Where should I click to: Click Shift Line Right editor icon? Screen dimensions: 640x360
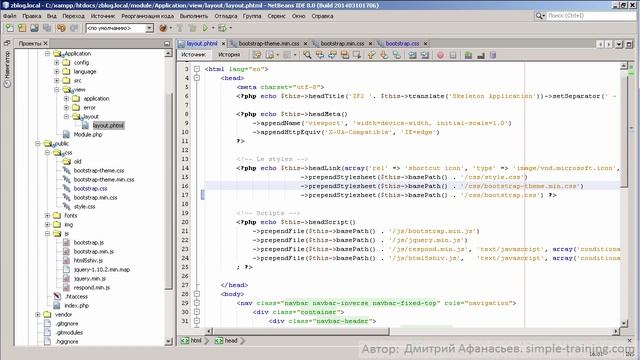tap(425, 55)
